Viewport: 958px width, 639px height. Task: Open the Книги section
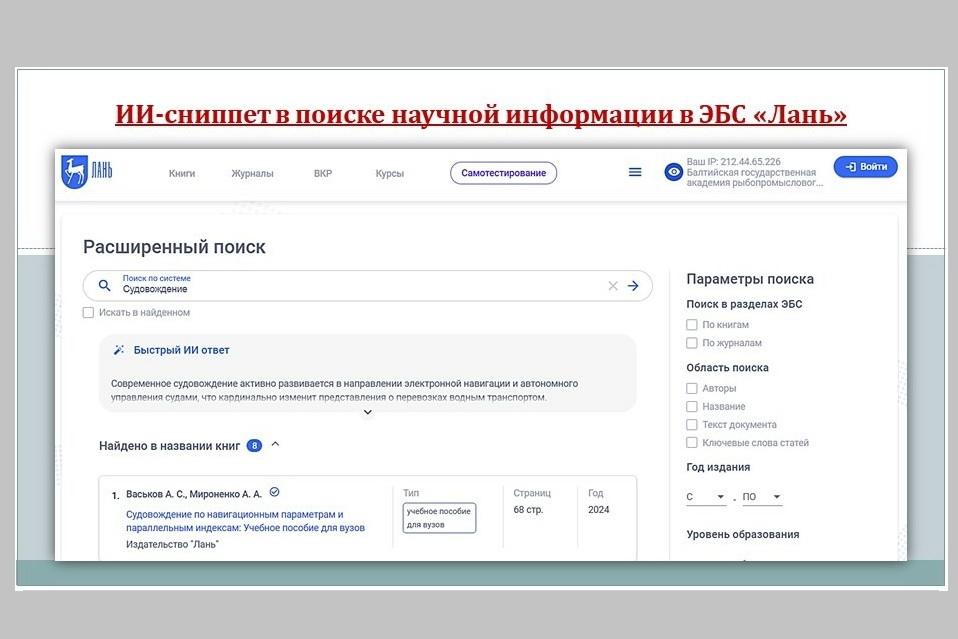181,173
